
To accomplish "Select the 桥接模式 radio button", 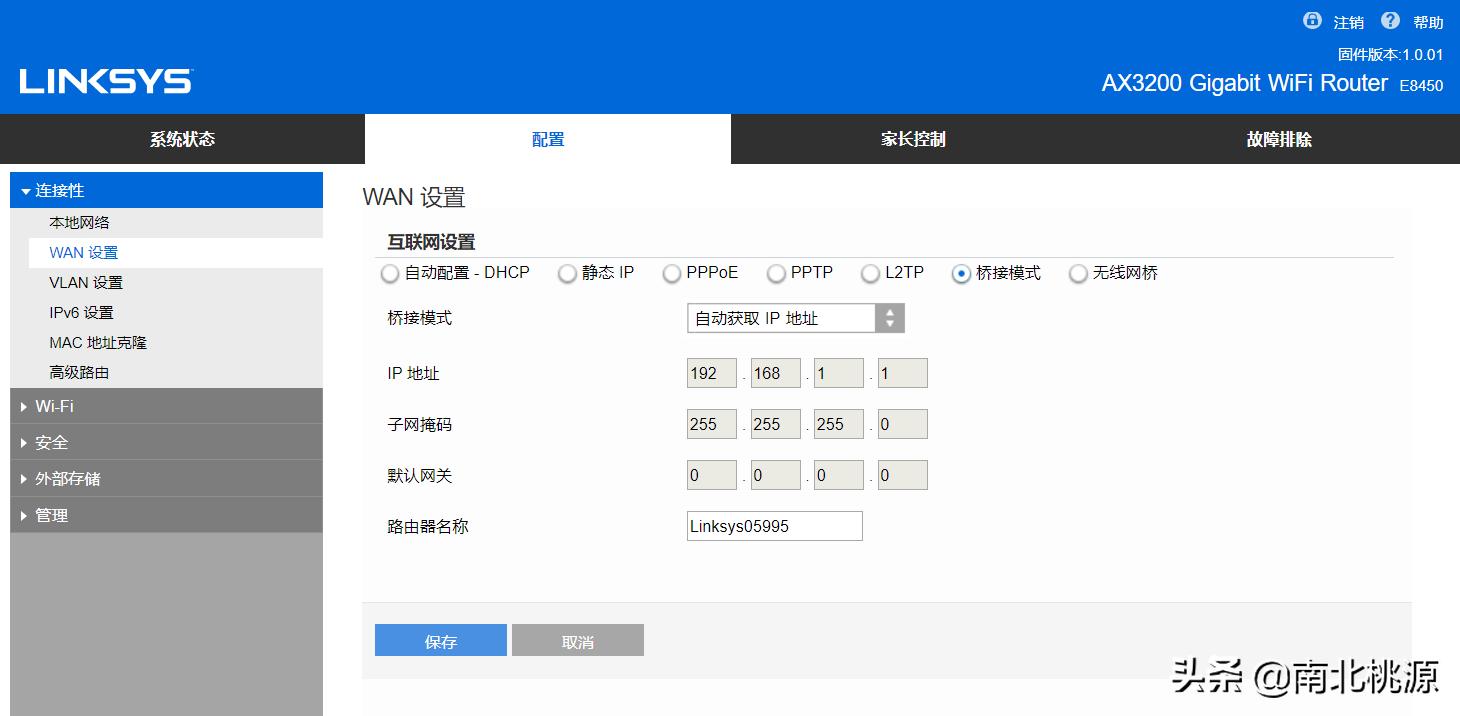I will click(959, 272).
